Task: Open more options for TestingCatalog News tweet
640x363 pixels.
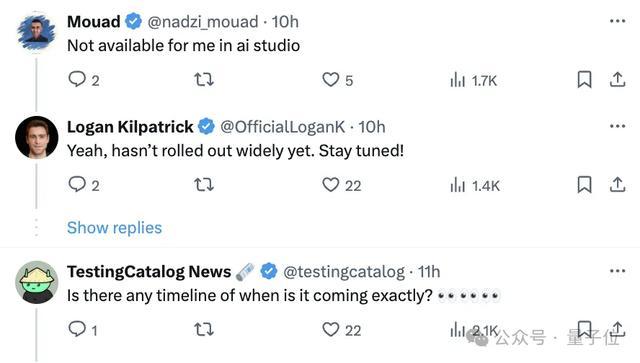Action: [x=618, y=271]
